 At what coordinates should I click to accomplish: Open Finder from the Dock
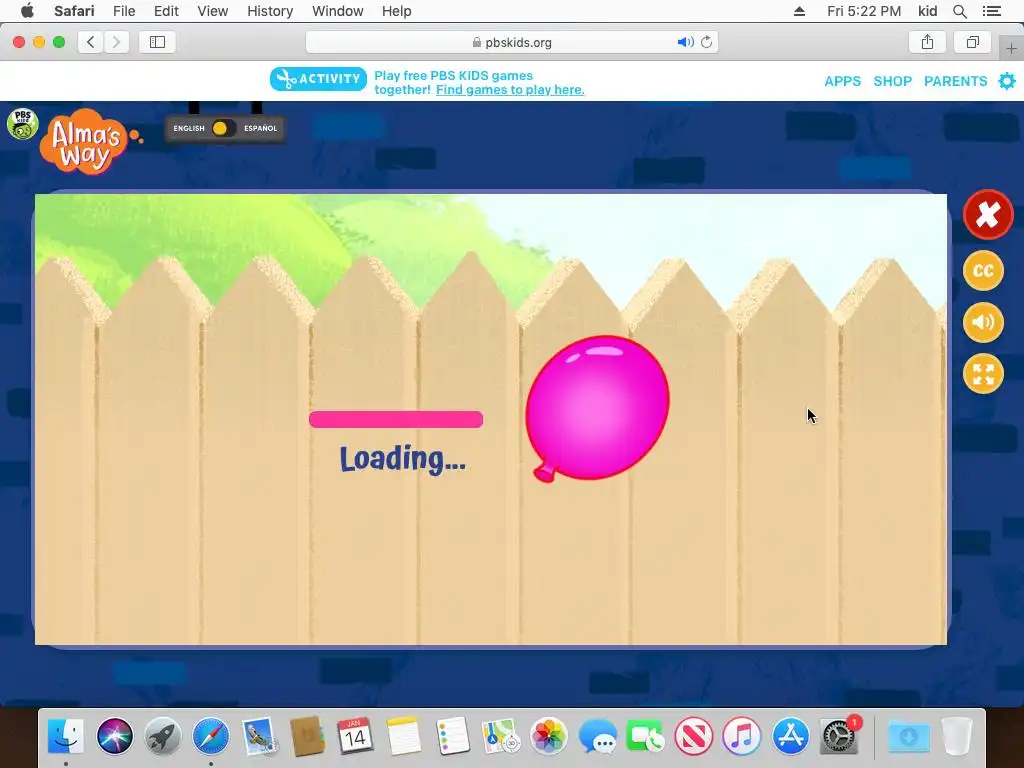(x=66, y=736)
